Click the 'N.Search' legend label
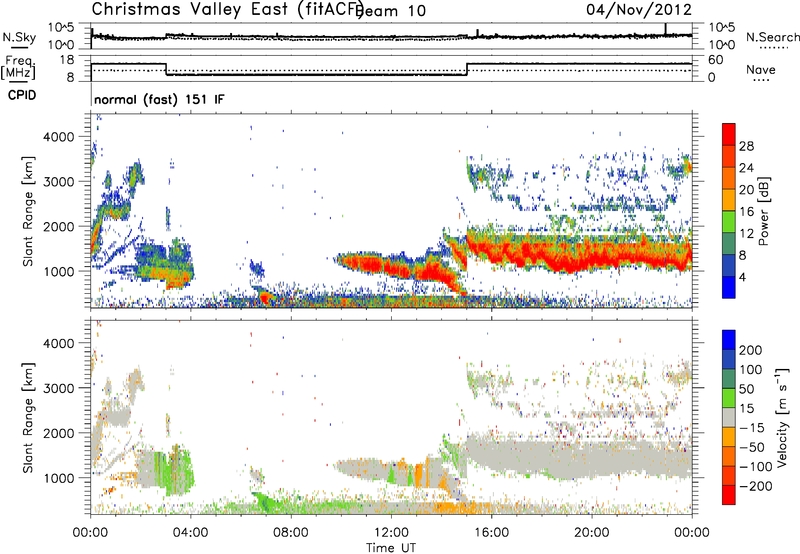This screenshot has width=800, height=554. tap(772, 37)
